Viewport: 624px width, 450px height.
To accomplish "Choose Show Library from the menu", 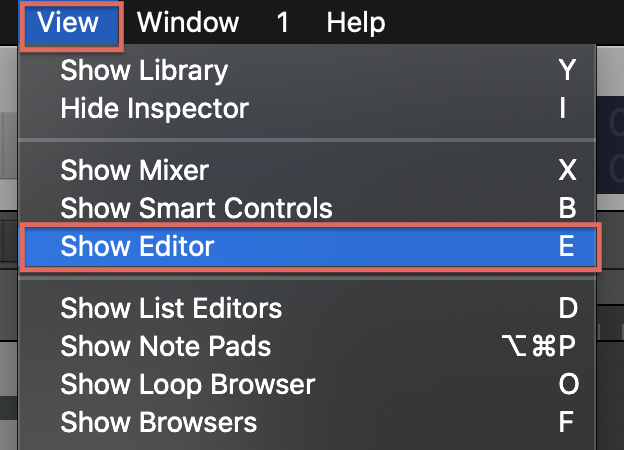I will (144, 71).
